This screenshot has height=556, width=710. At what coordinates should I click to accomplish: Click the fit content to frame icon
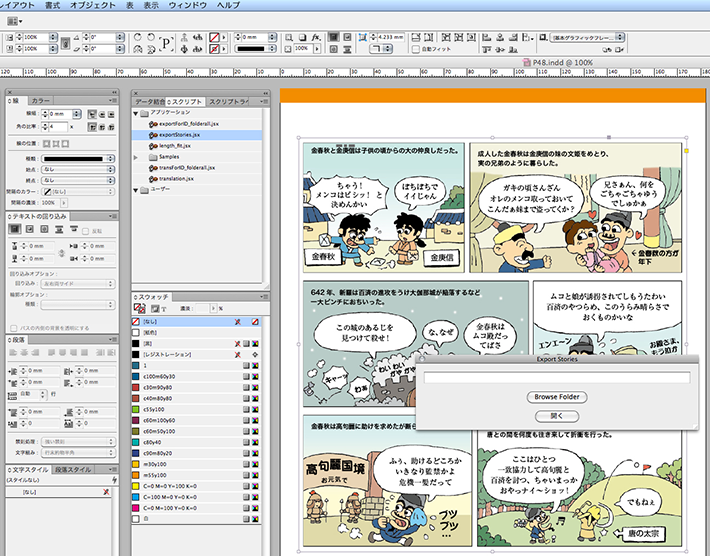tap(446, 37)
